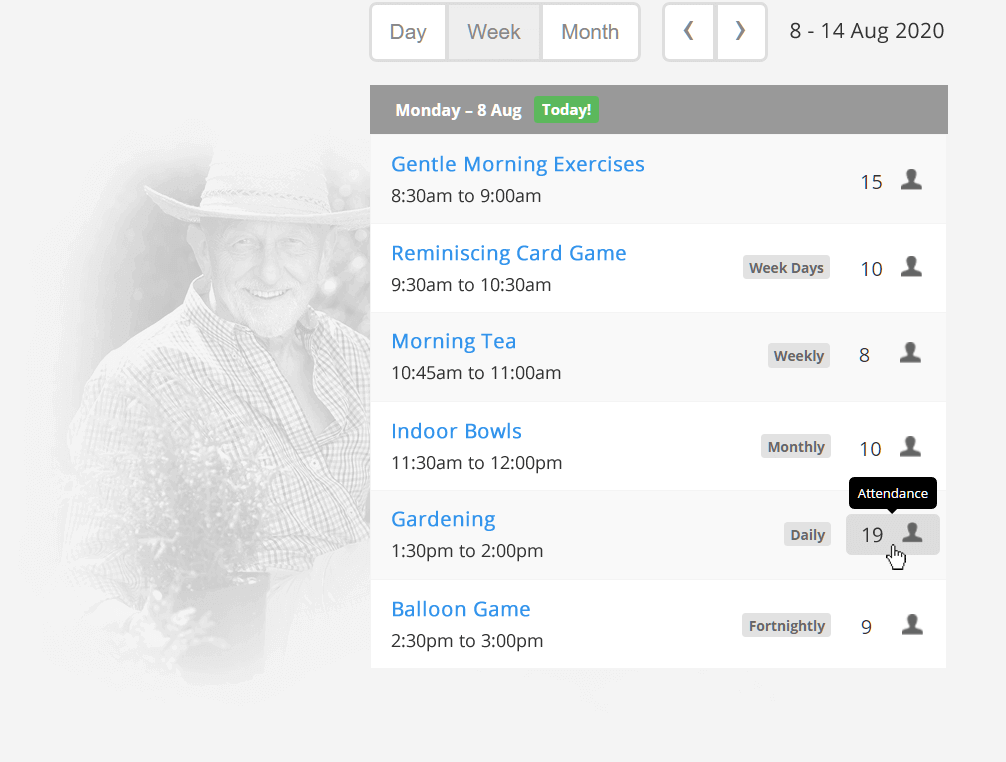Click the Gardening attendance person icon
Screen dimensions: 1006x762
click(x=911, y=533)
